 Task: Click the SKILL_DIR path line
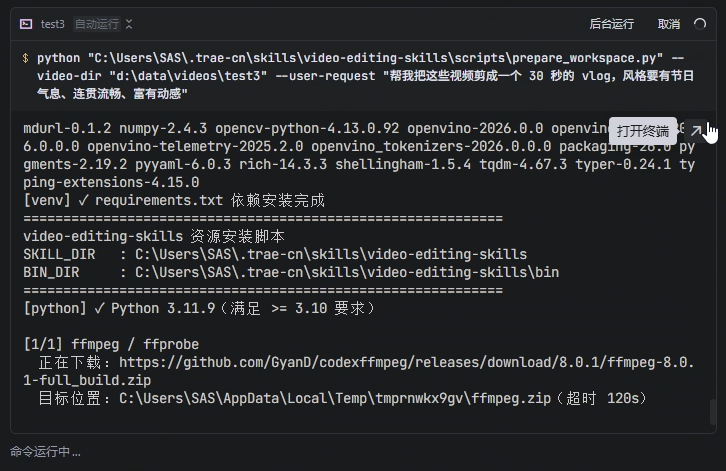tap(275, 255)
